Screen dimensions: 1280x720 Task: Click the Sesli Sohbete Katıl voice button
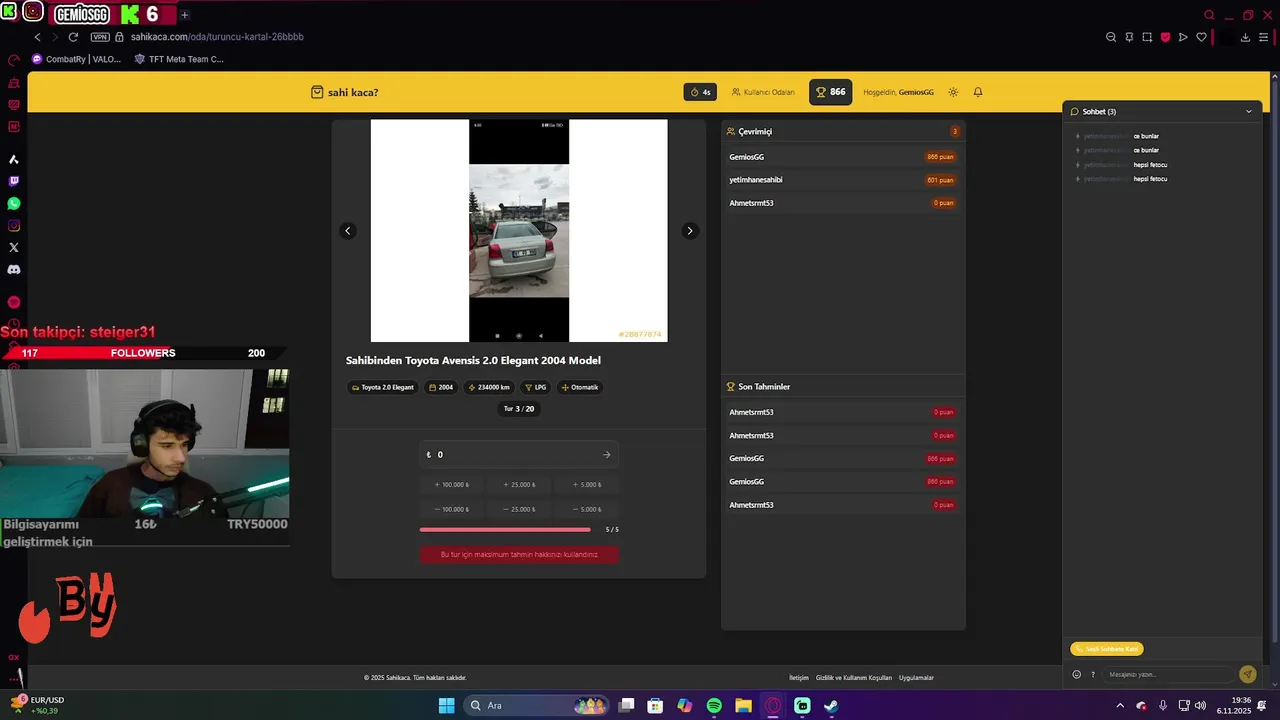click(x=1106, y=649)
